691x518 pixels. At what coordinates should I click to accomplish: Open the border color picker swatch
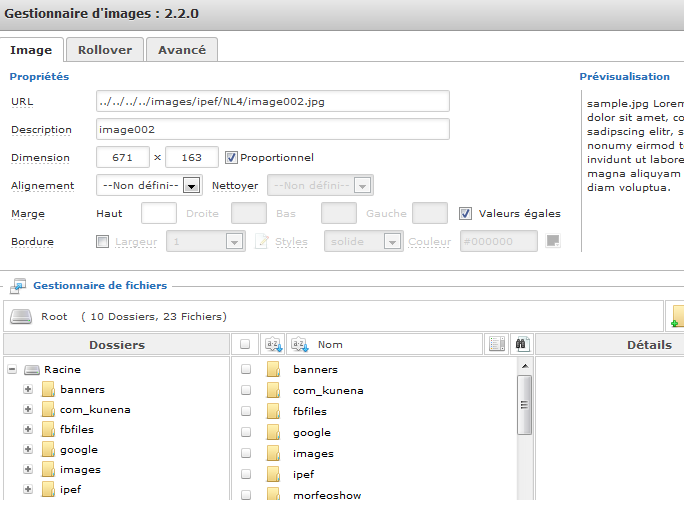point(553,241)
